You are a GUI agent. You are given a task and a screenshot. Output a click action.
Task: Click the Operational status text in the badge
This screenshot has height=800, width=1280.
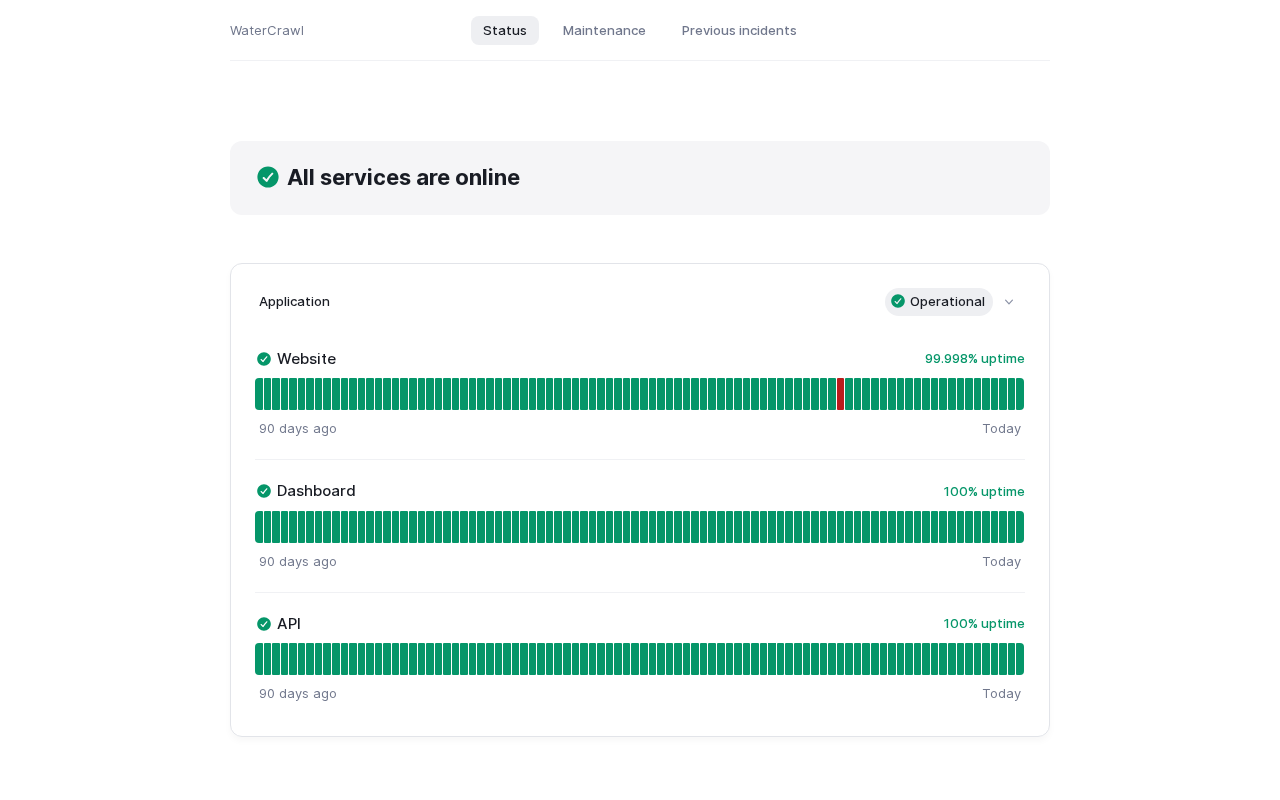[x=947, y=301]
